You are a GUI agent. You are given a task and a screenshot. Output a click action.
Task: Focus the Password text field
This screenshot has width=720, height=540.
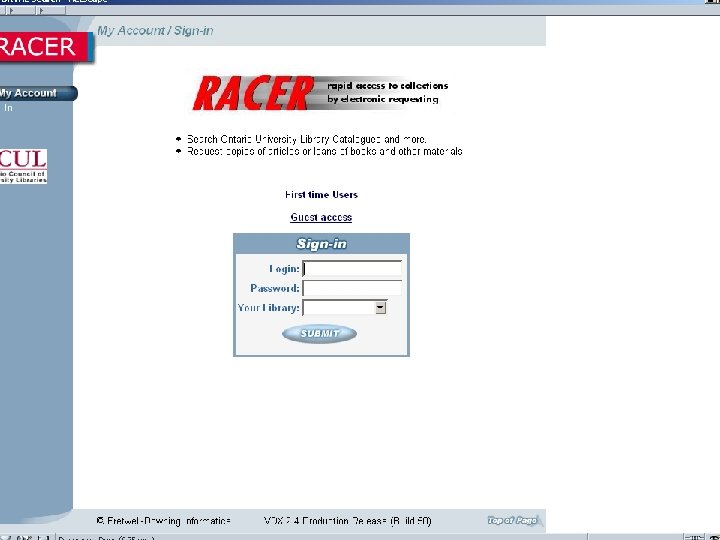point(352,288)
